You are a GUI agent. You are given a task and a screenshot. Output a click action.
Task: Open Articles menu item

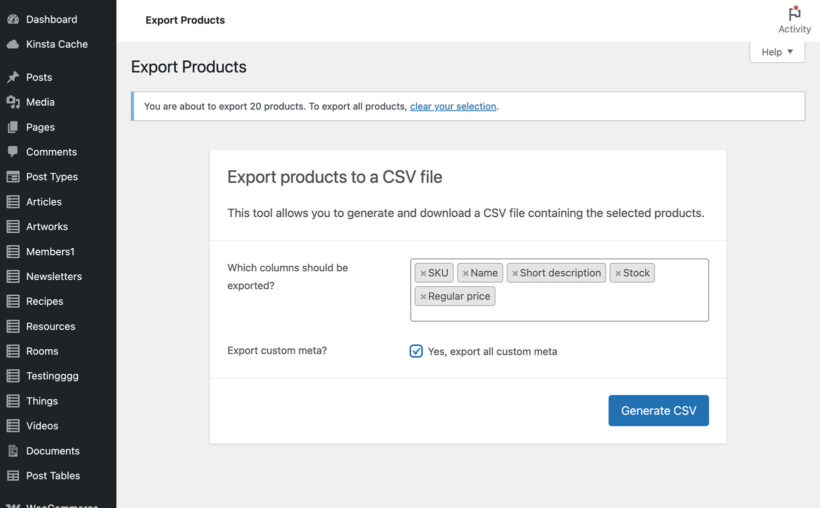pos(44,202)
